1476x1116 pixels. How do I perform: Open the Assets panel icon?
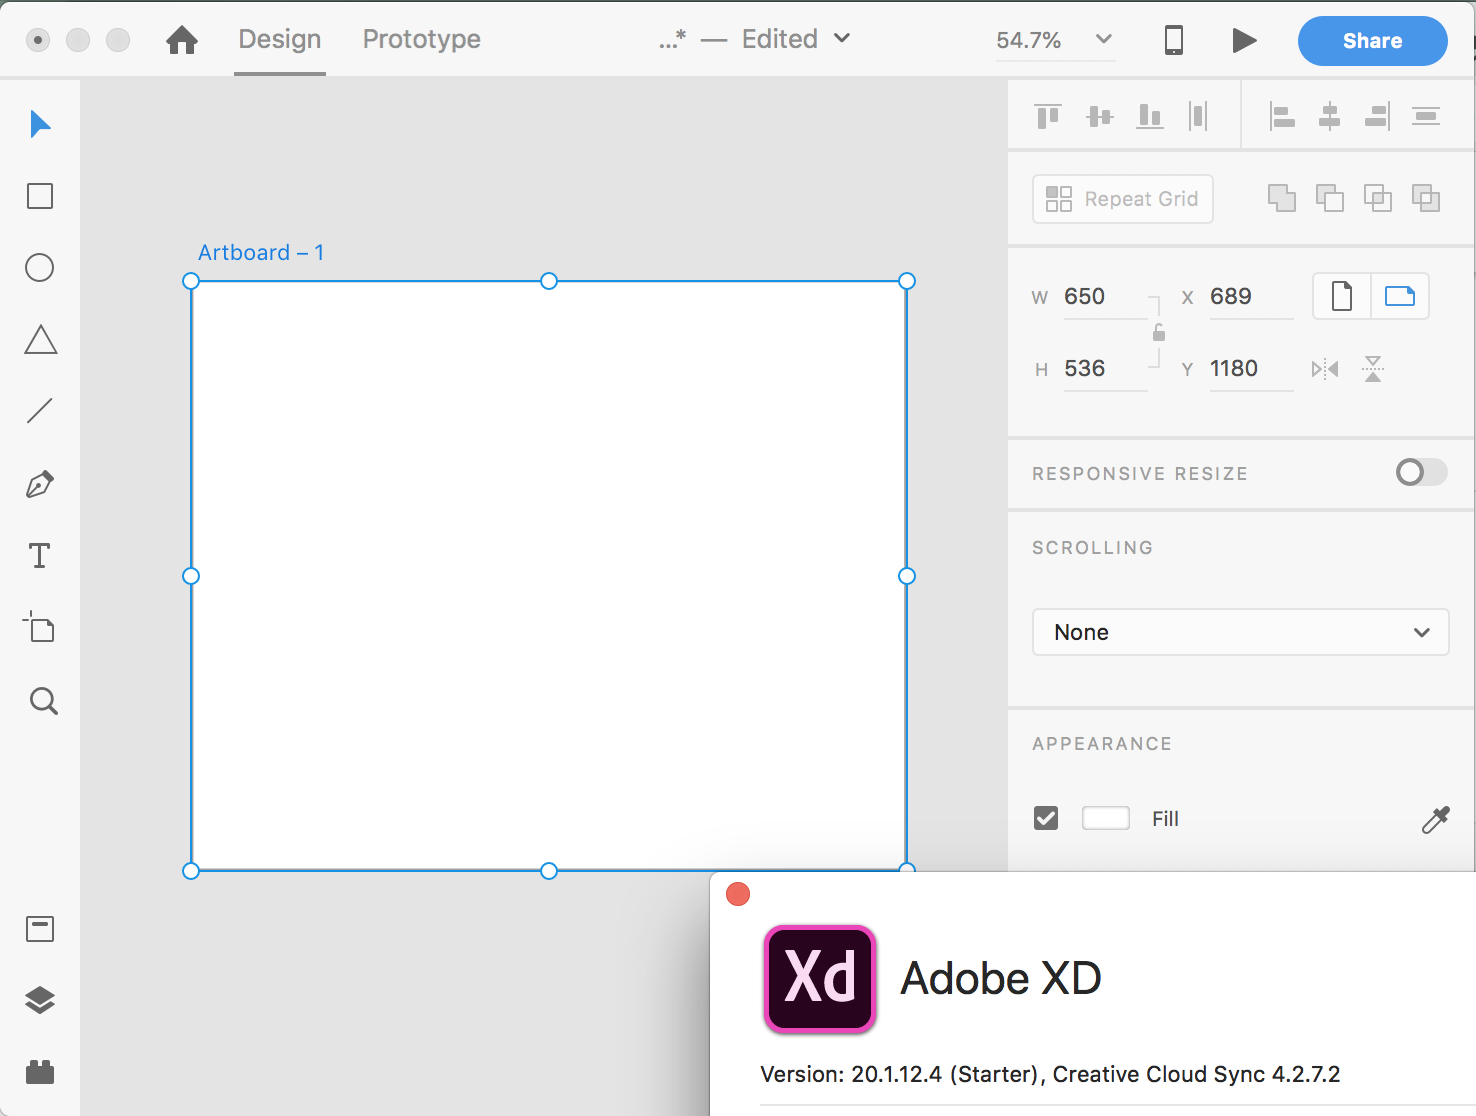(40, 929)
